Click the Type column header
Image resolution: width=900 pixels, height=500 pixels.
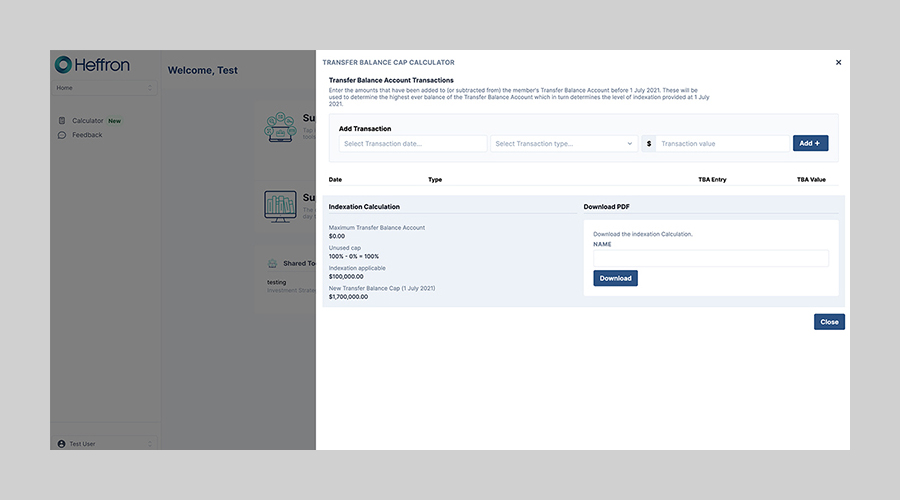435,180
